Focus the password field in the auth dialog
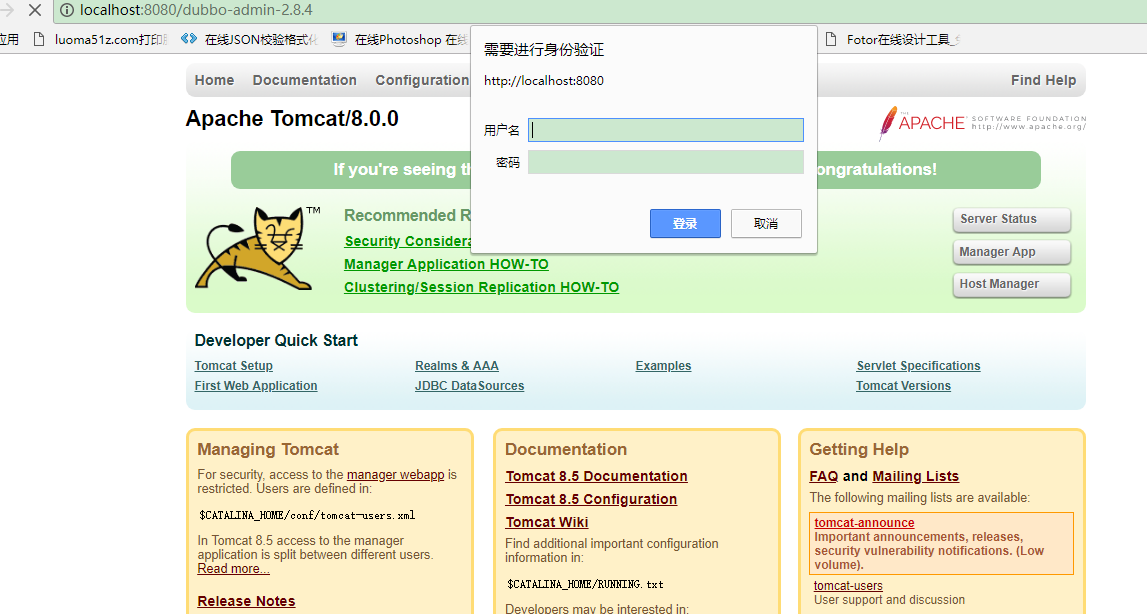 pos(666,162)
